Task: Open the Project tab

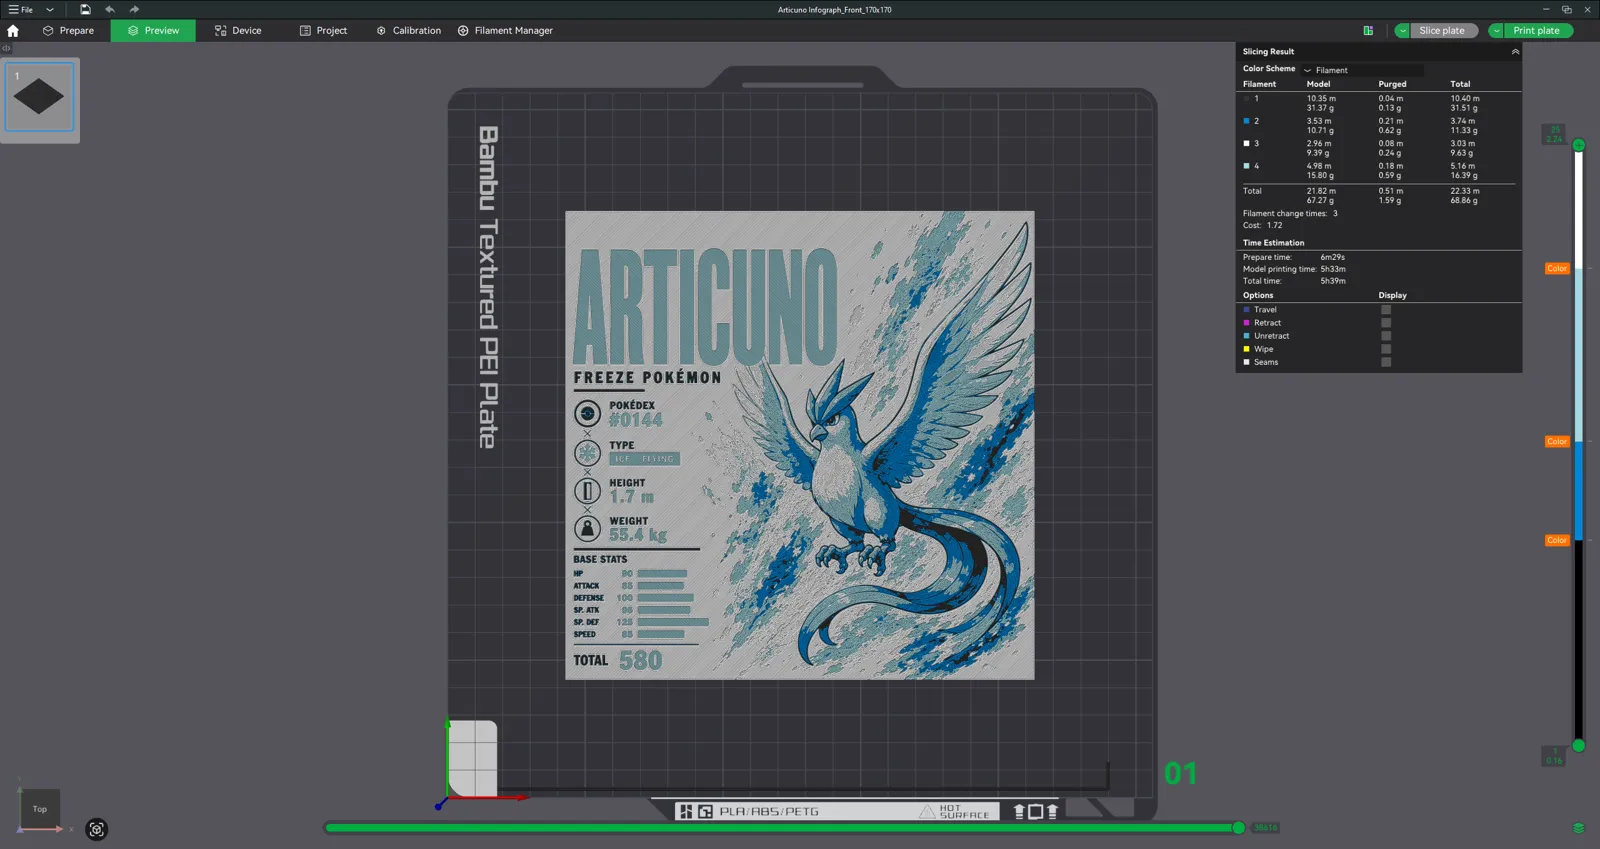Action: click(x=323, y=31)
